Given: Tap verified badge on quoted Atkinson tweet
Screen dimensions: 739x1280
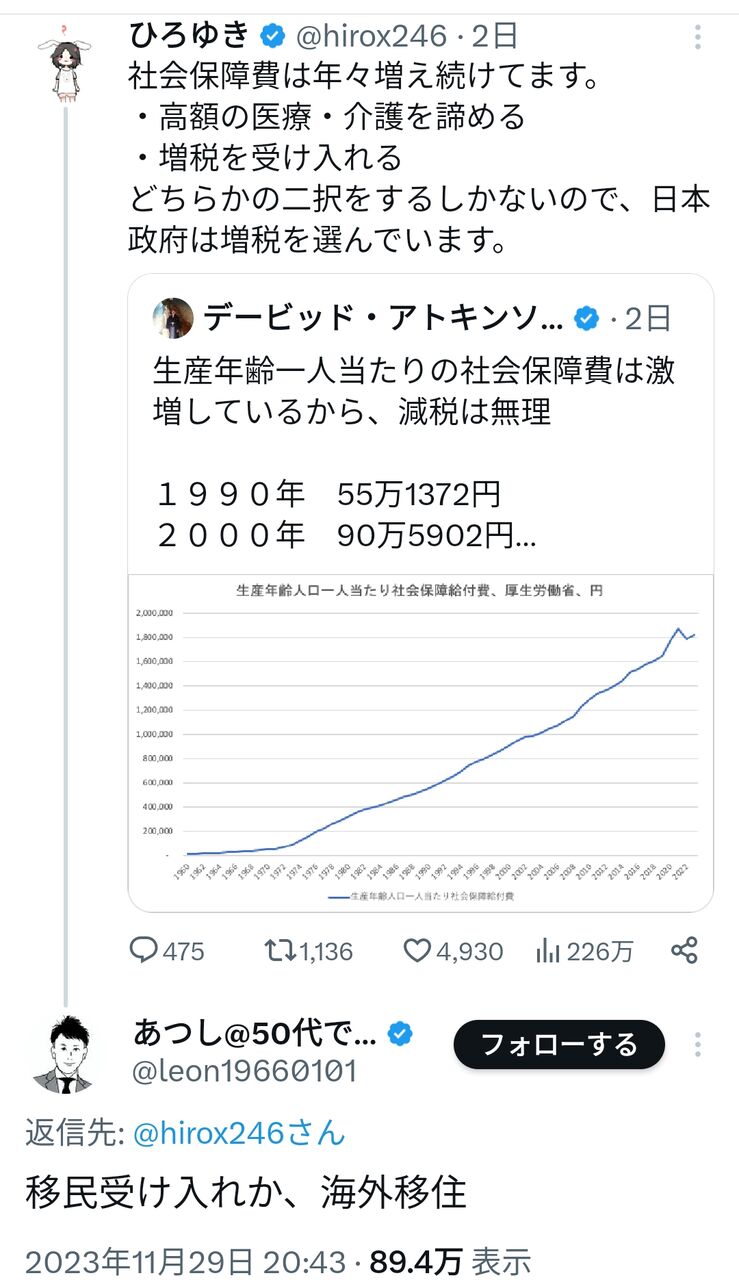Looking at the screenshot, I should tap(587, 318).
